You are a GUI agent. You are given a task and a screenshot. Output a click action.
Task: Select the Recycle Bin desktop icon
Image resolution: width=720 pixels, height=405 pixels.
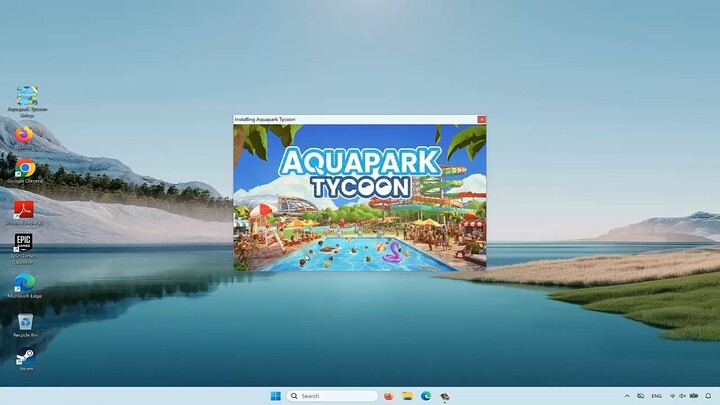[x=25, y=325]
